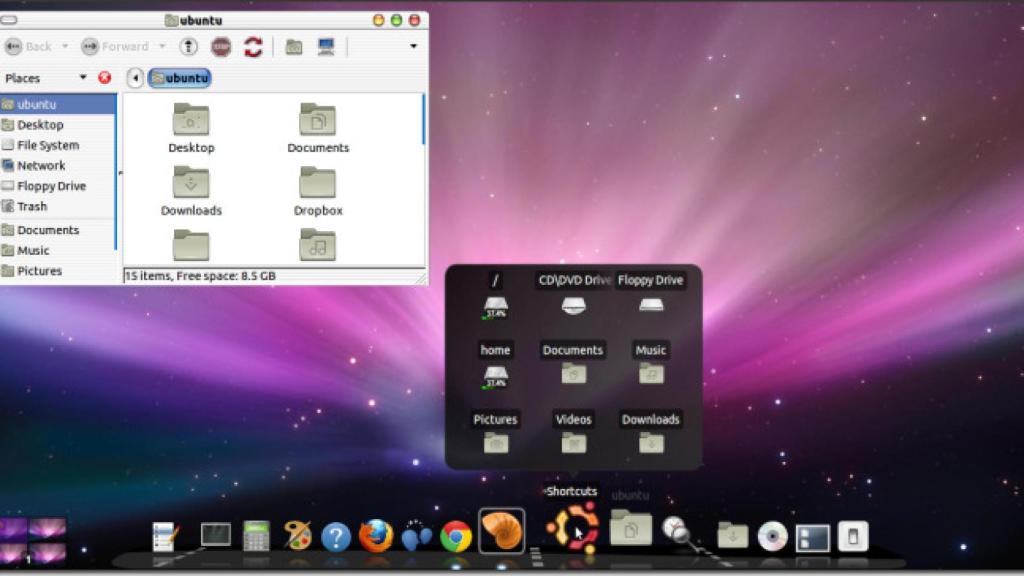The width and height of the screenshot is (1024, 576).
Task: Click the ubuntu path bar button
Action: click(x=180, y=78)
